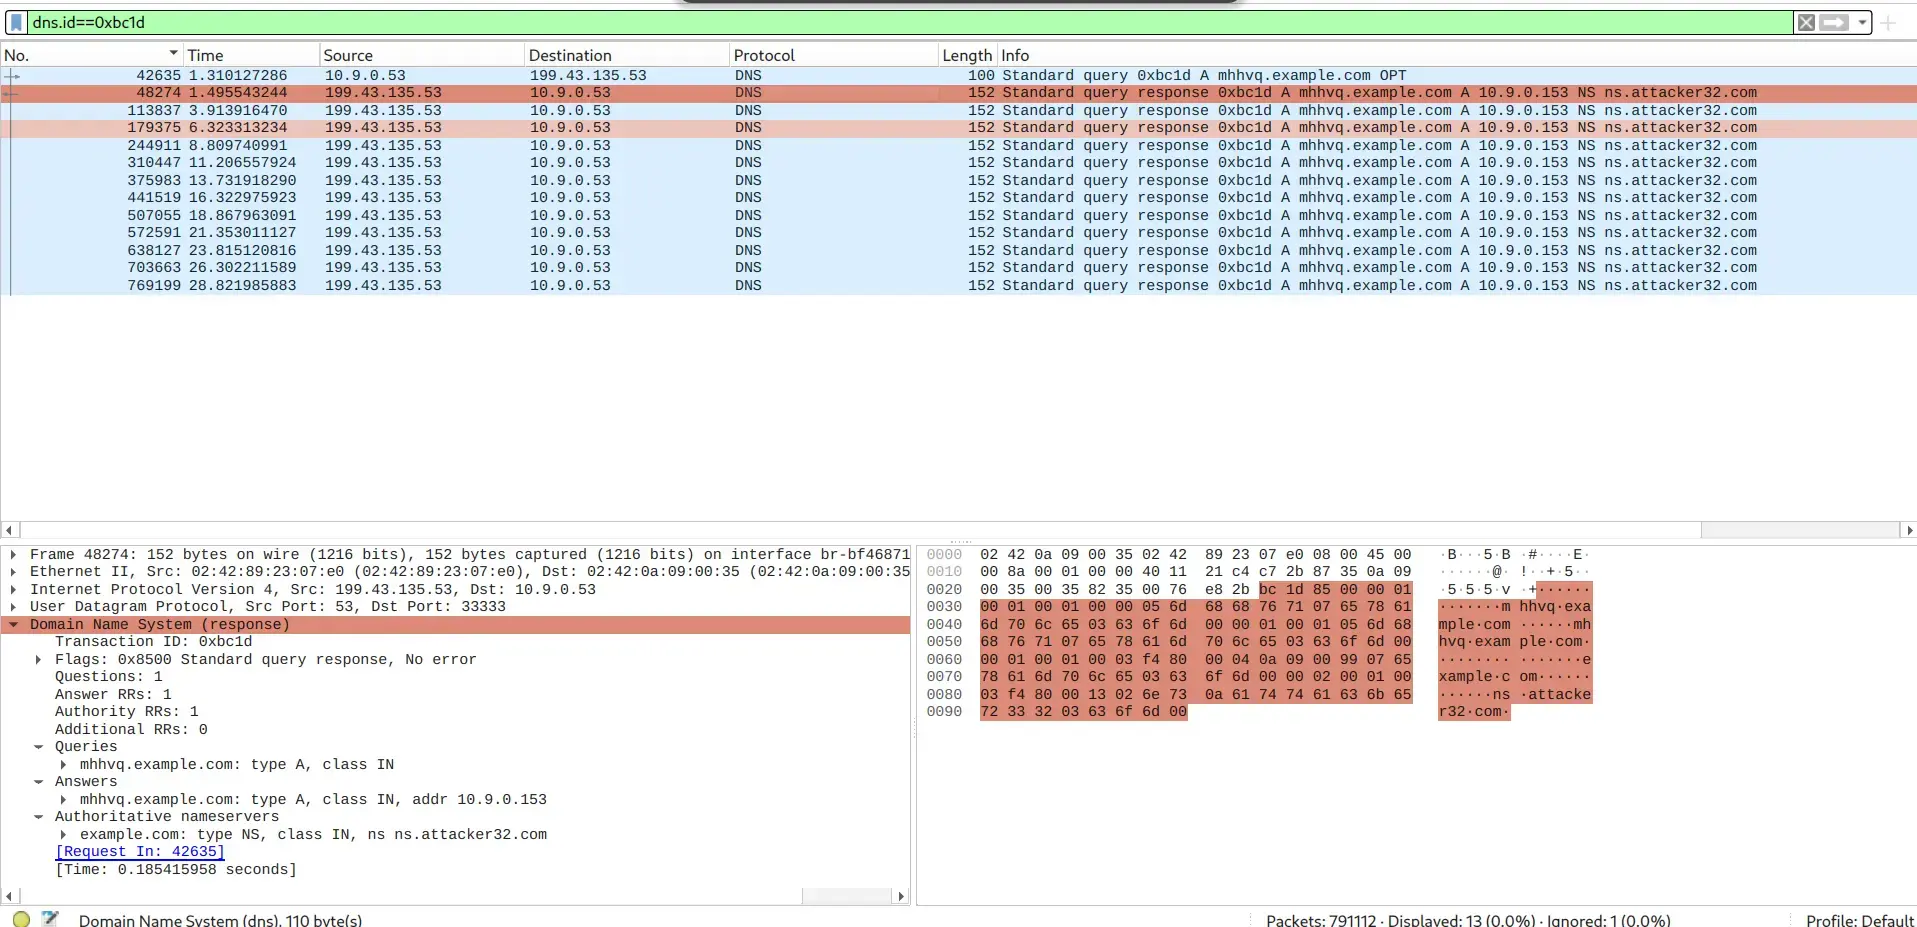Open the recent filters dropdown arrow
The image size is (1917, 927).
(1862, 22)
